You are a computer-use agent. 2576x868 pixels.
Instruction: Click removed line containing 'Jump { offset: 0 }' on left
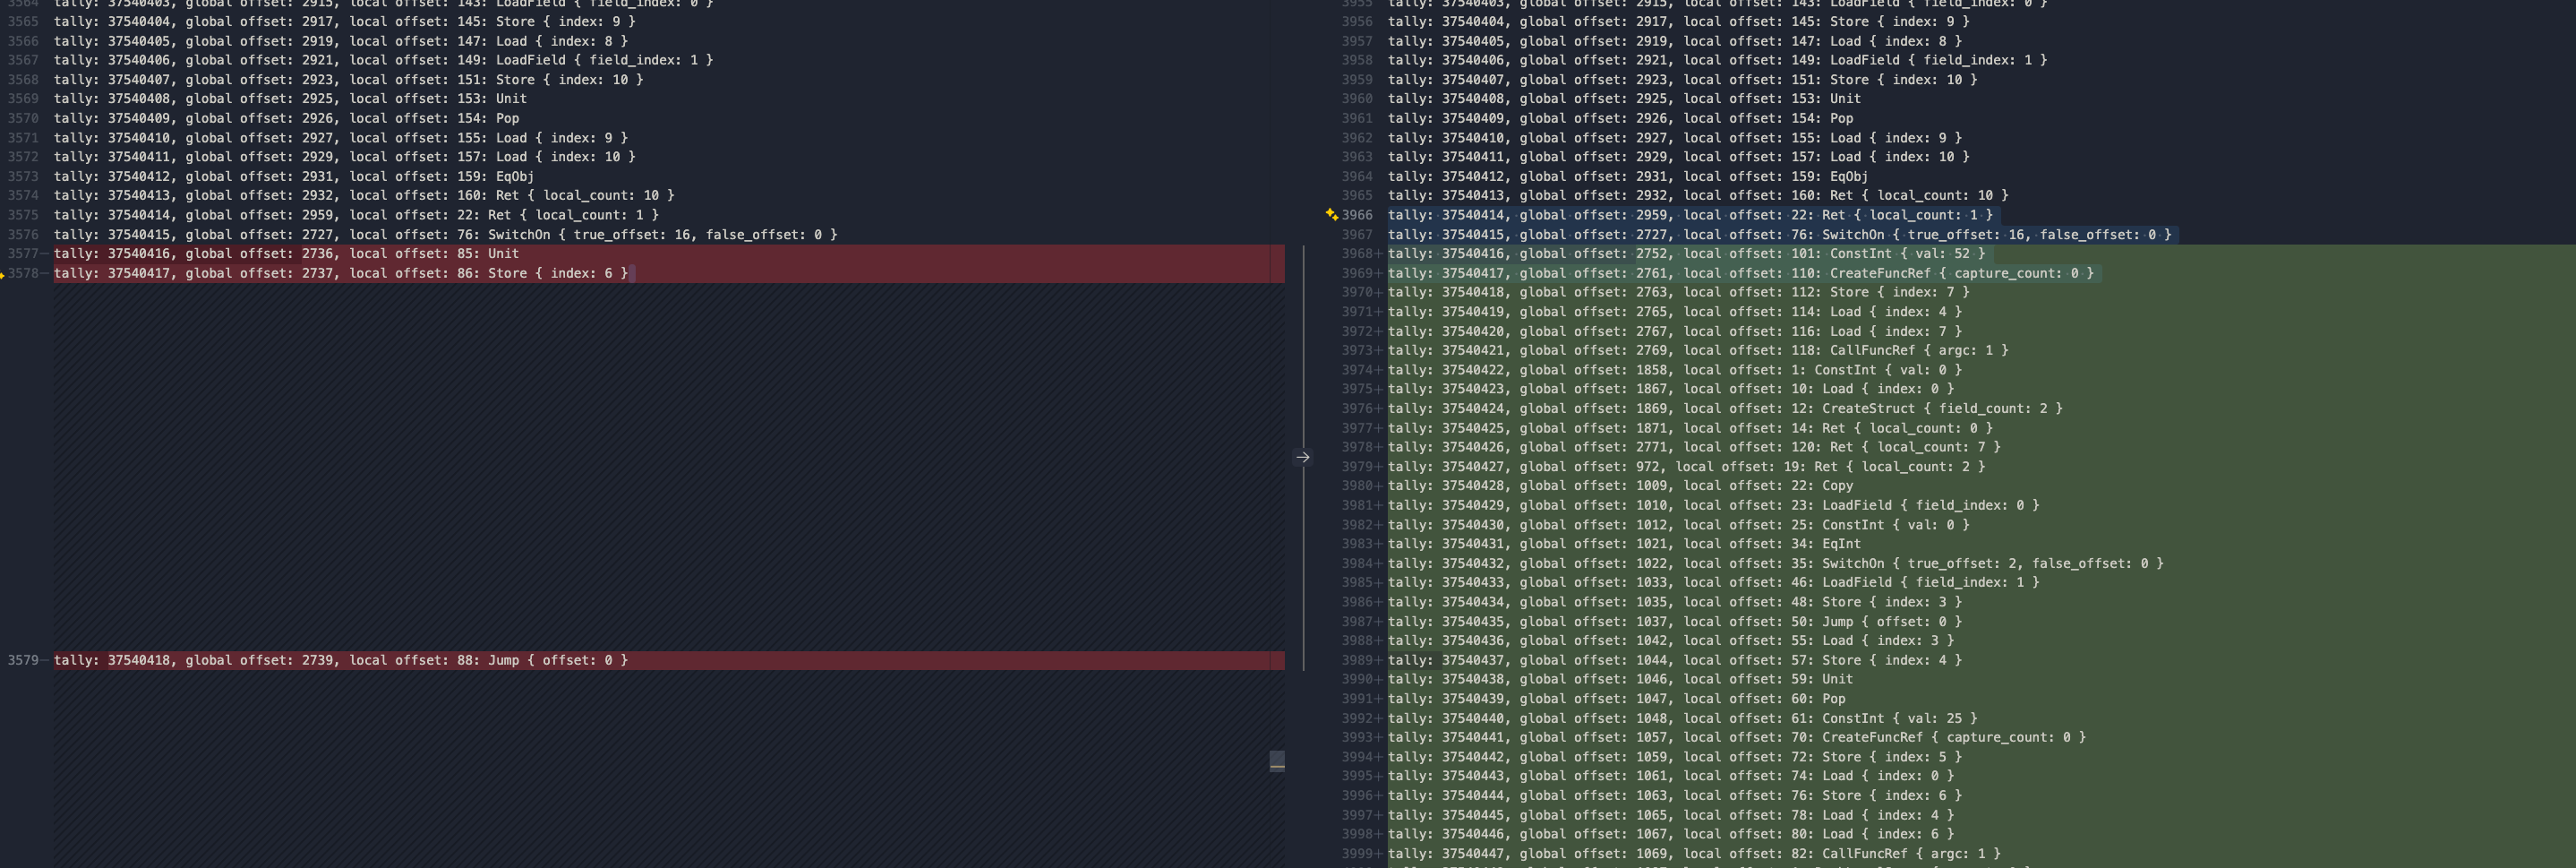[x=340, y=660]
